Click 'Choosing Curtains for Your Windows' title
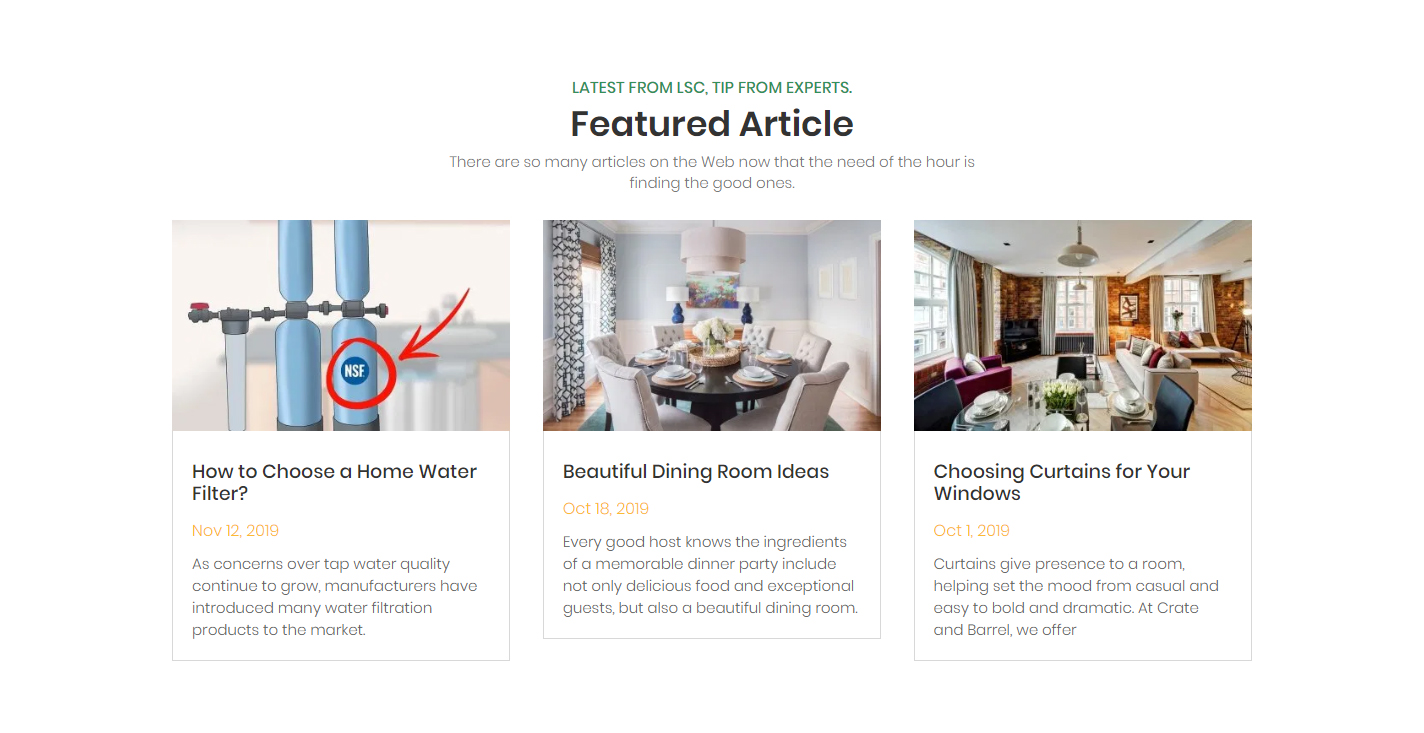The height and width of the screenshot is (733, 1424). click(x=1062, y=482)
